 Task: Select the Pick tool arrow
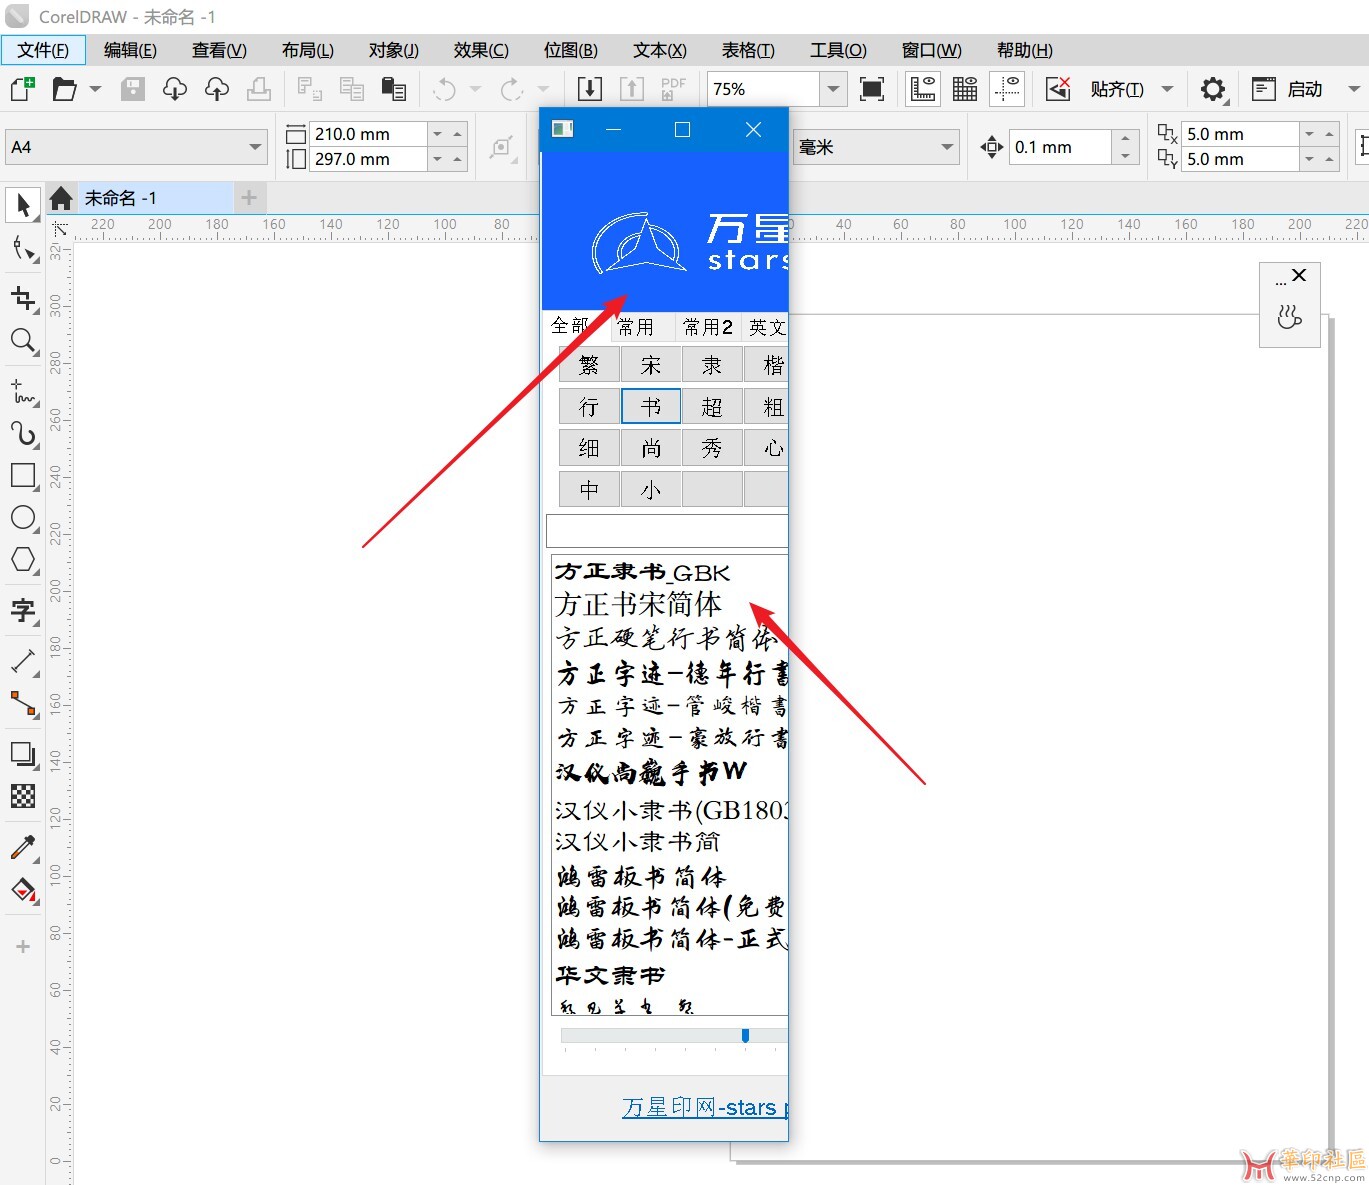[x=23, y=205]
